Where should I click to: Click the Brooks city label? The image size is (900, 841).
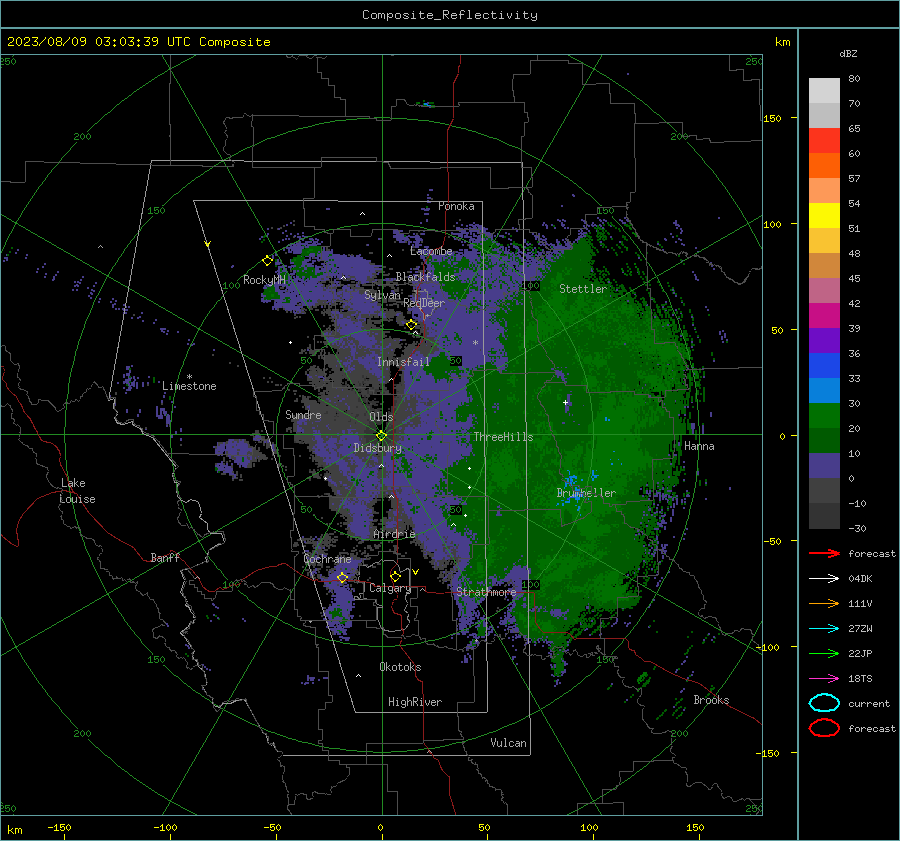pyautogui.click(x=711, y=700)
